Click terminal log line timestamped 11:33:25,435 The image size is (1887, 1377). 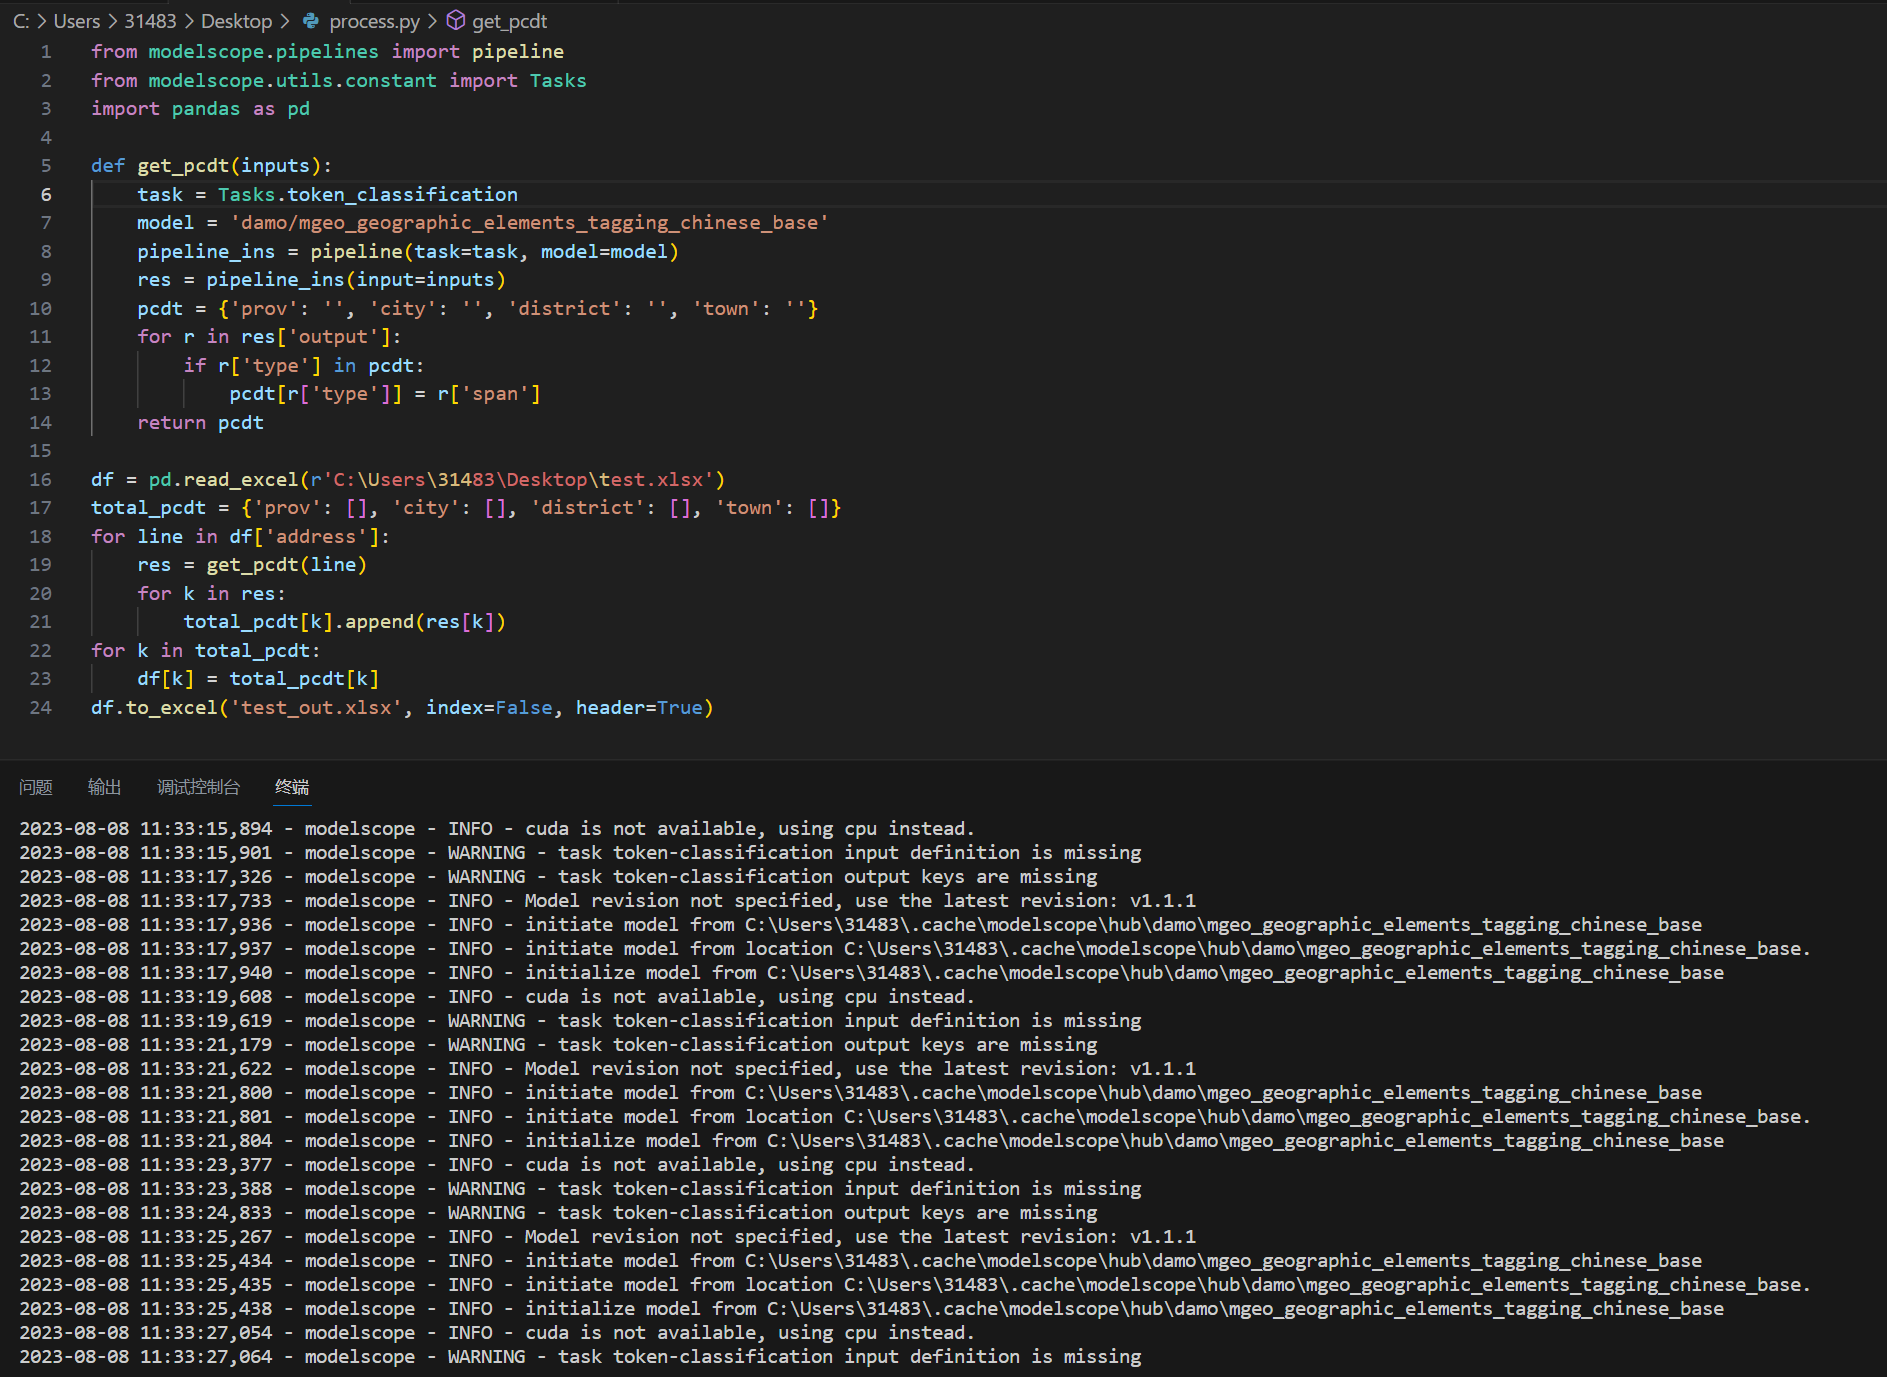click(915, 1285)
